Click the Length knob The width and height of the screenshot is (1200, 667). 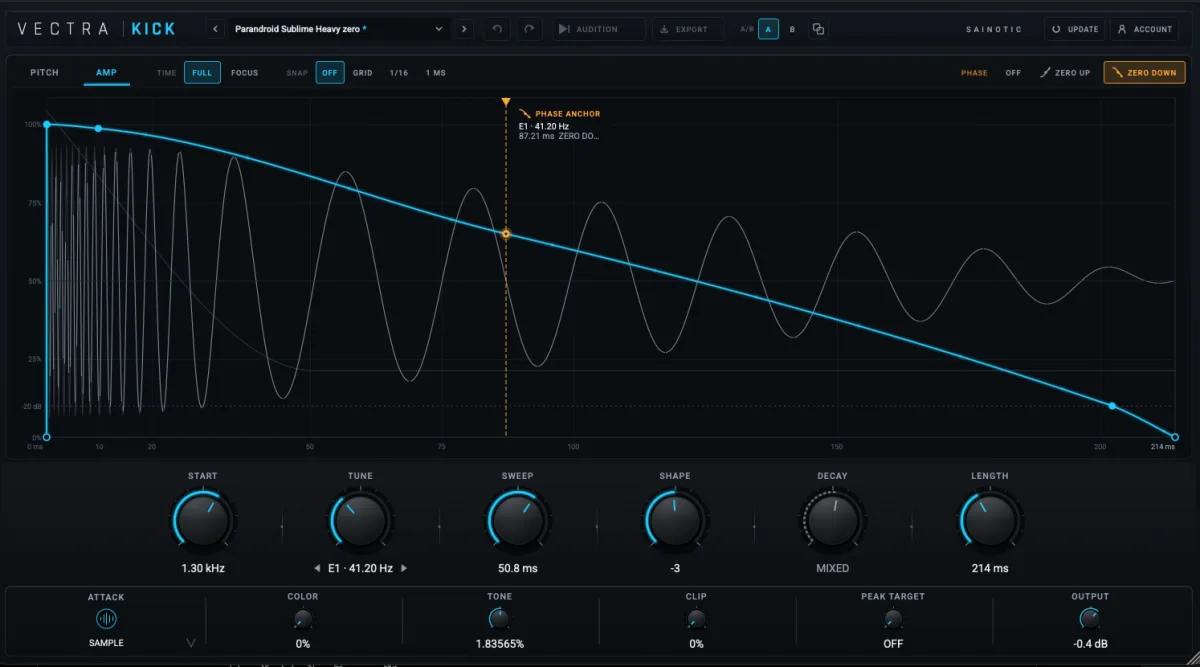[990, 520]
